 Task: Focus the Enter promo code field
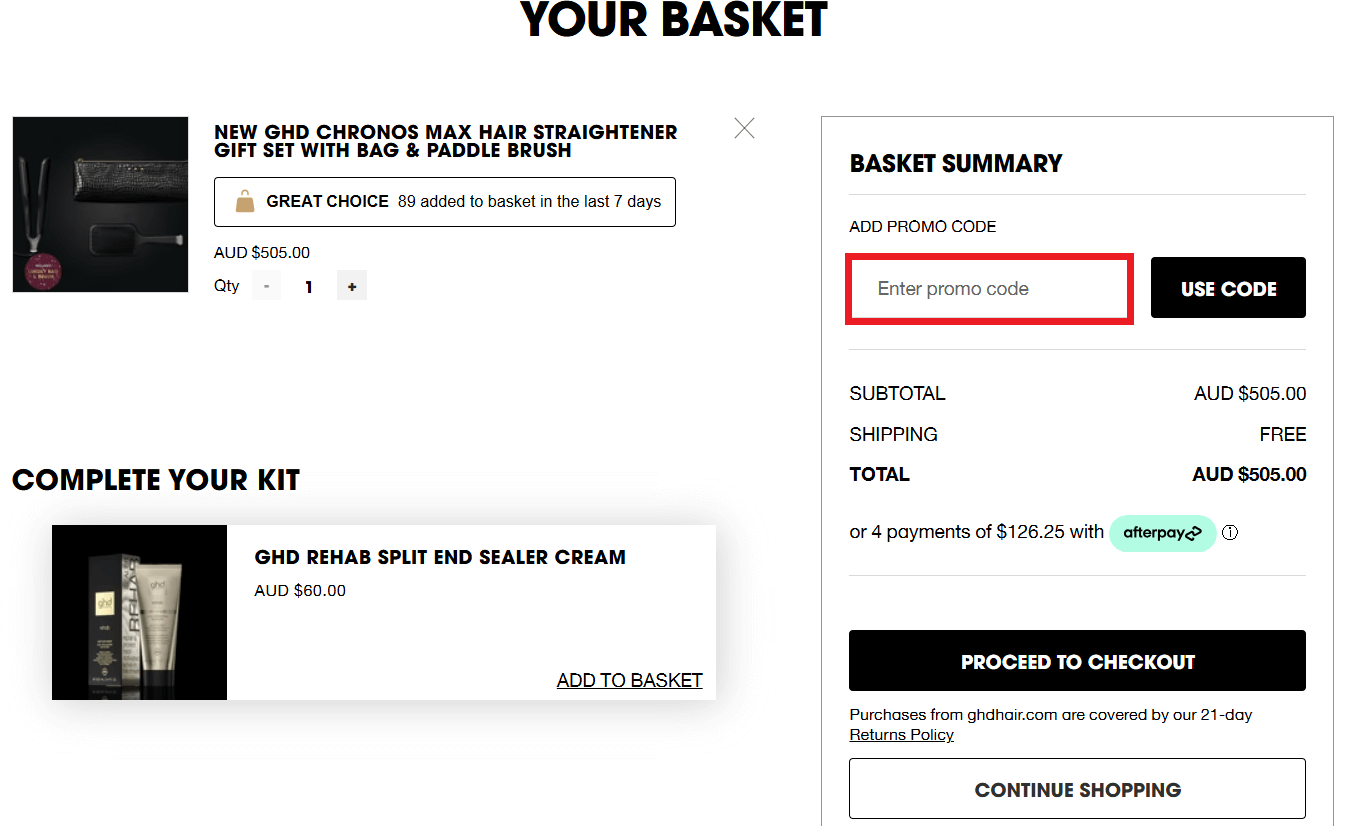click(989, 289)
